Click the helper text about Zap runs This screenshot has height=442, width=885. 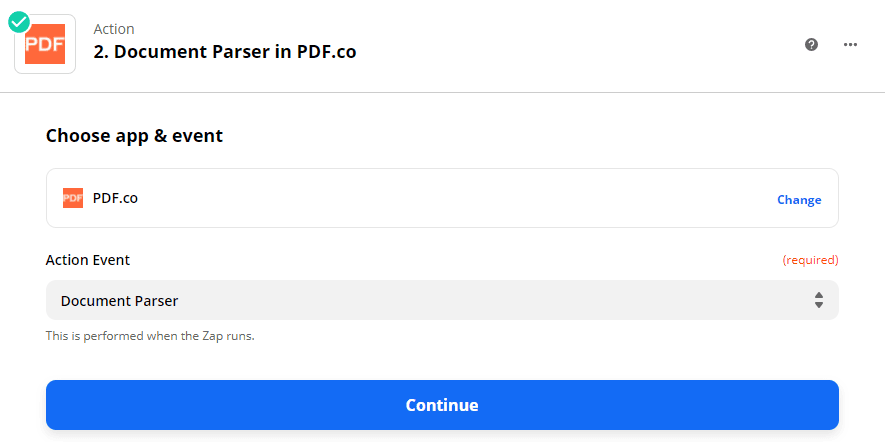point(150,336)
